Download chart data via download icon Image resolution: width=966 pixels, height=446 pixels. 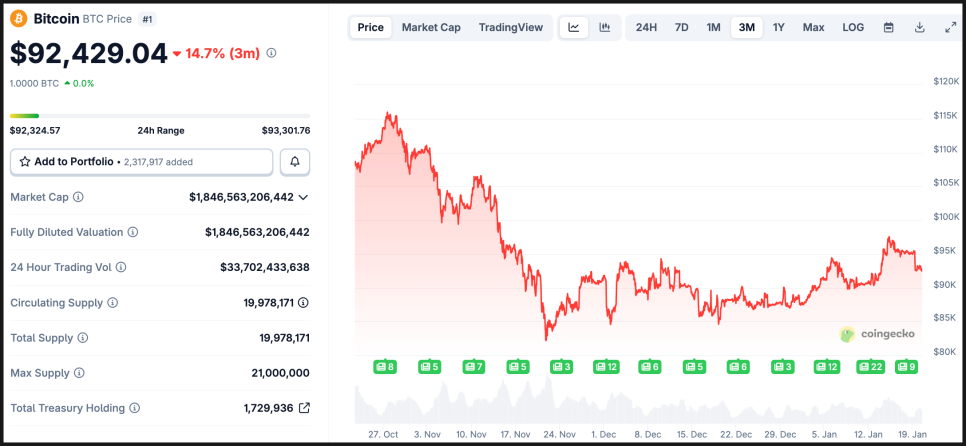pos(919,27)
